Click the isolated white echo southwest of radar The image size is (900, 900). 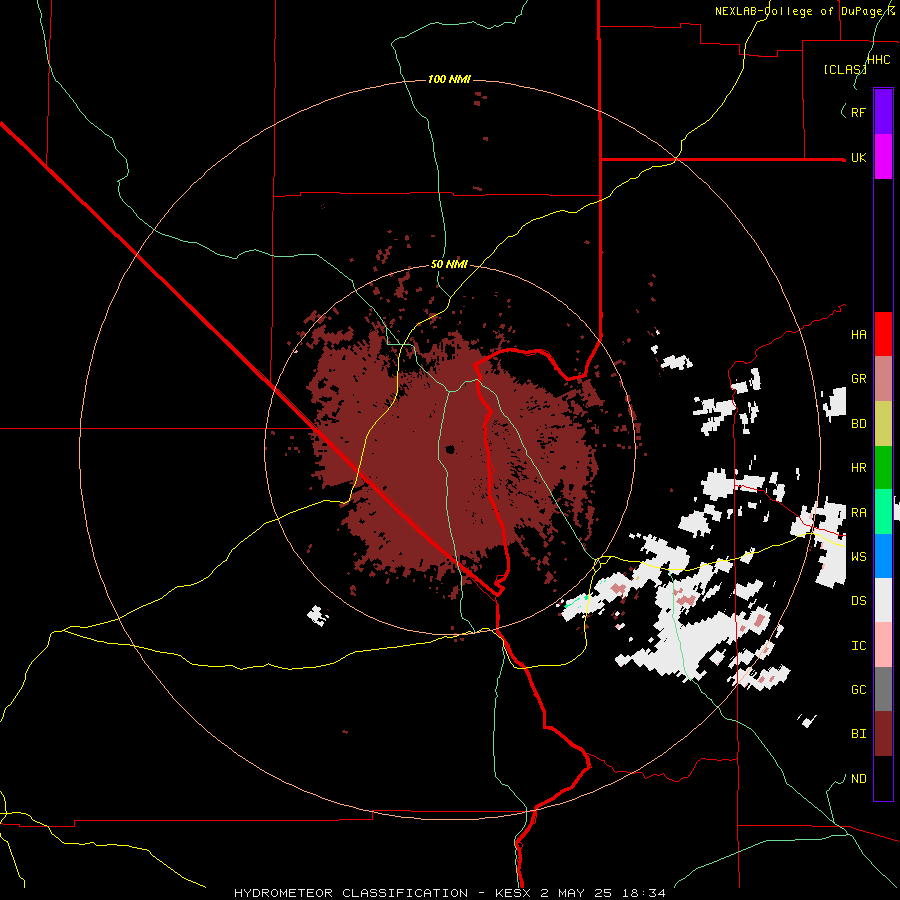tap(317, 615)
